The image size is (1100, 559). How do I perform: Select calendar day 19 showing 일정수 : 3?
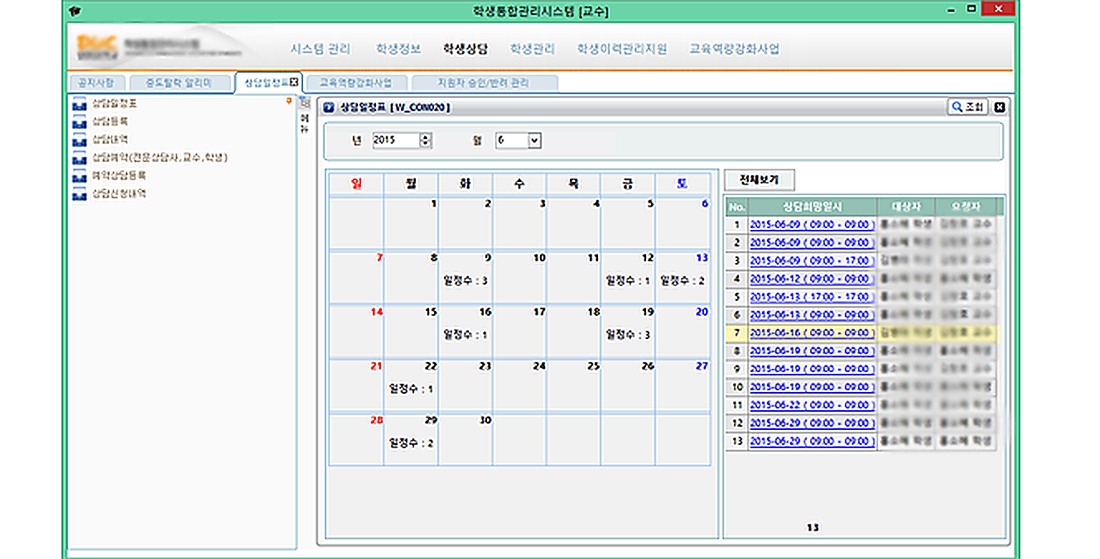pos(628,331)
